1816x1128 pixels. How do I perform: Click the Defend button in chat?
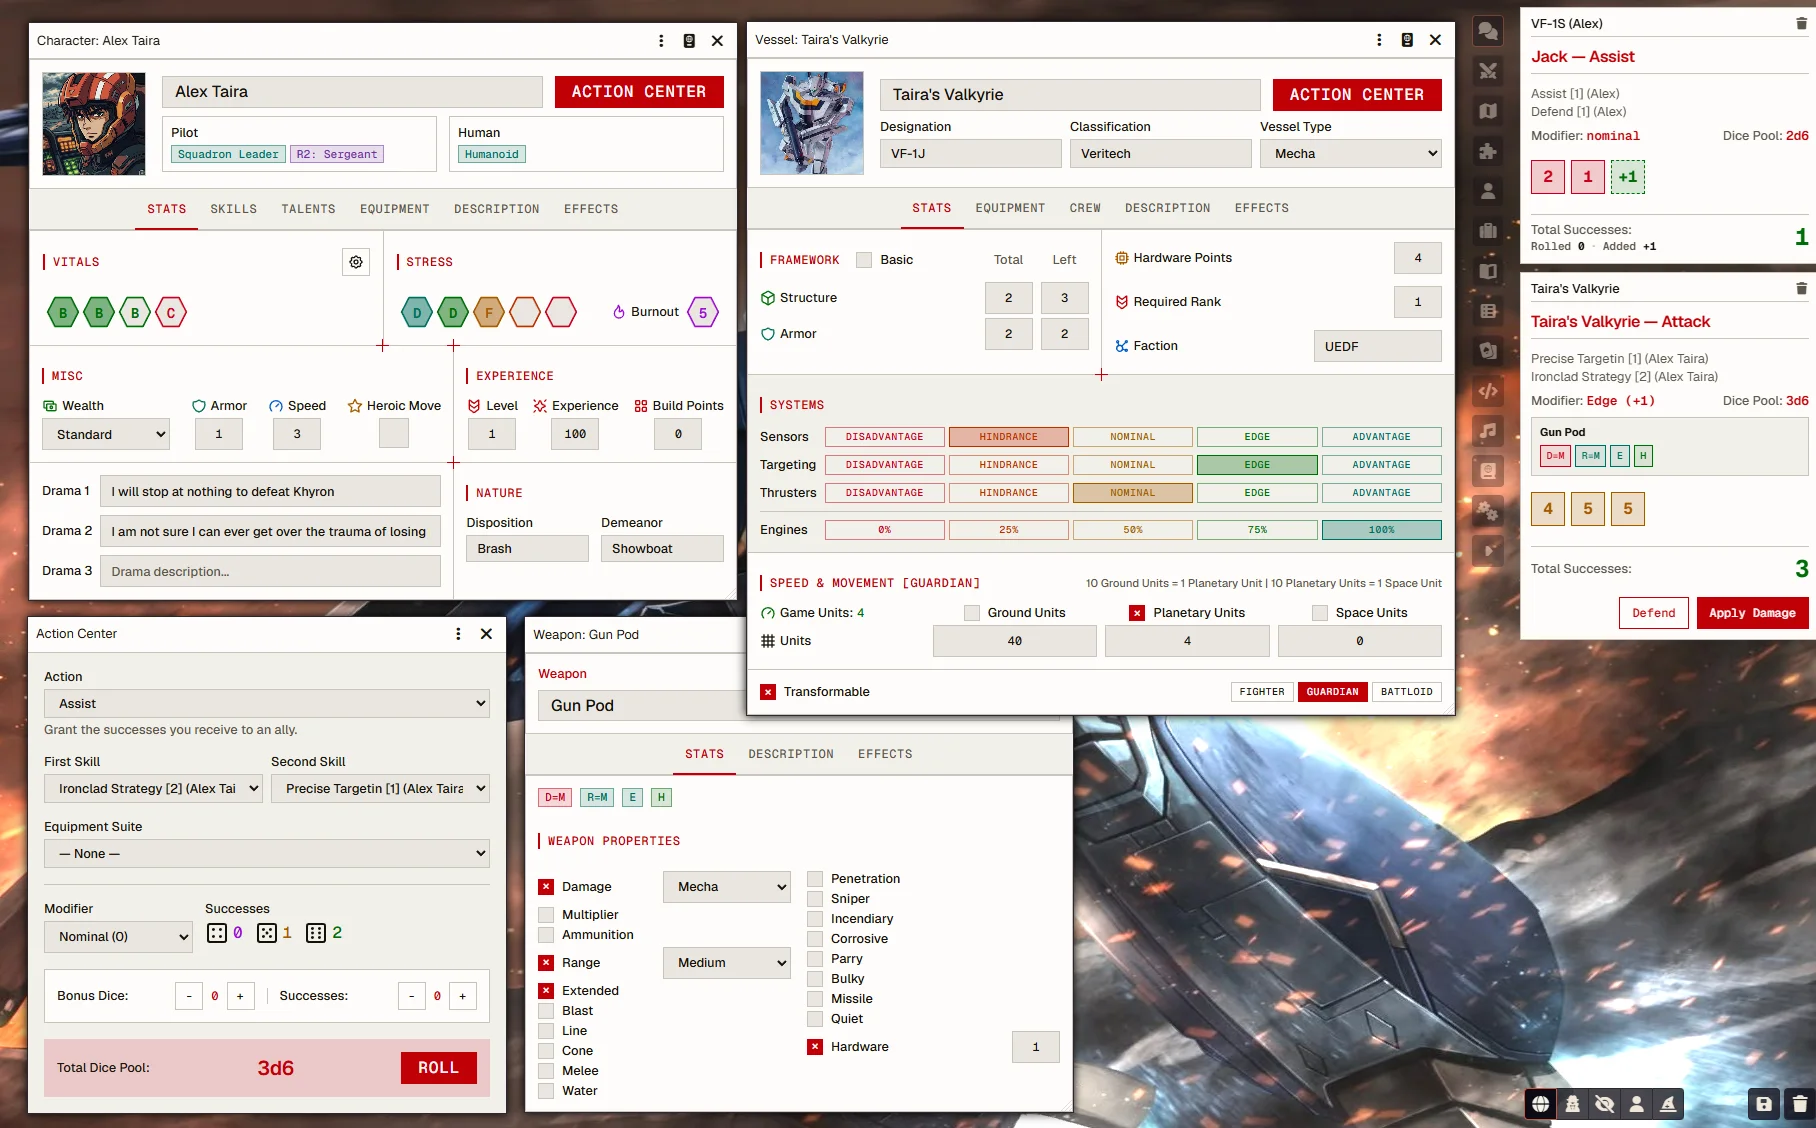click(1654, 613)
